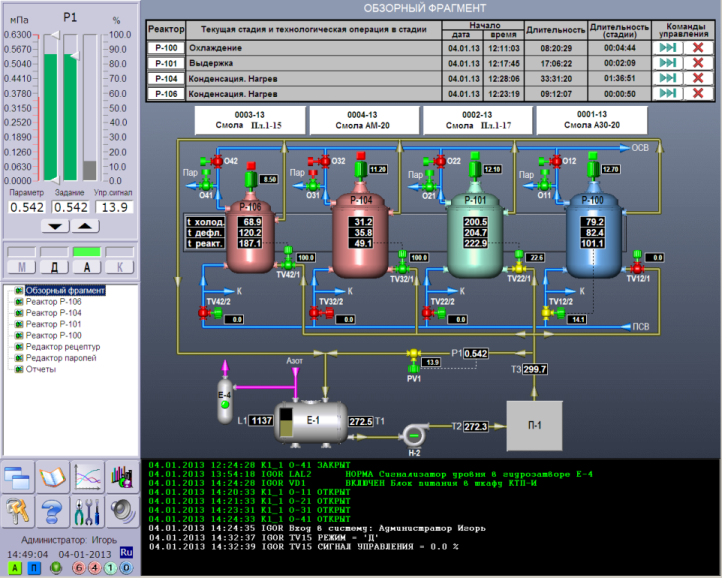Select manual mode М button

pyautogui.click(x=21, y=267)
